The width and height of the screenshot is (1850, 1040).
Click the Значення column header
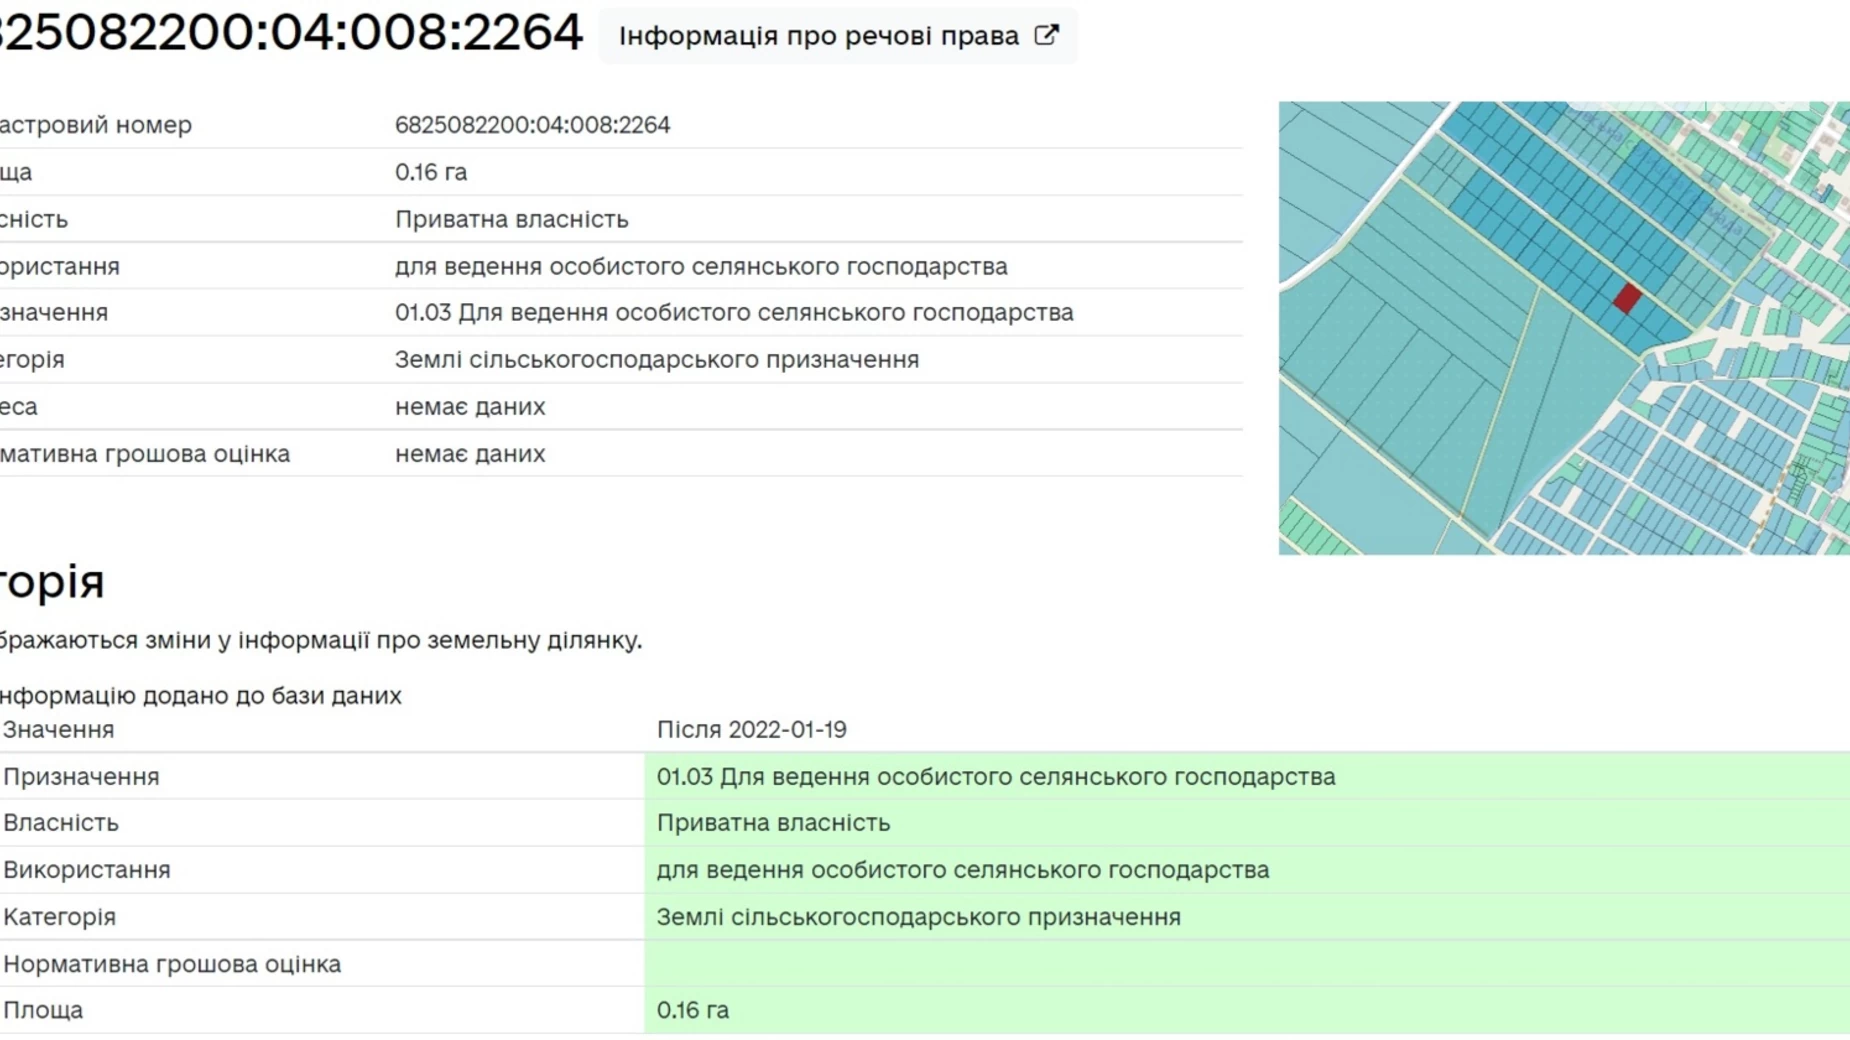pyautogui.click(x=58, y=729)
